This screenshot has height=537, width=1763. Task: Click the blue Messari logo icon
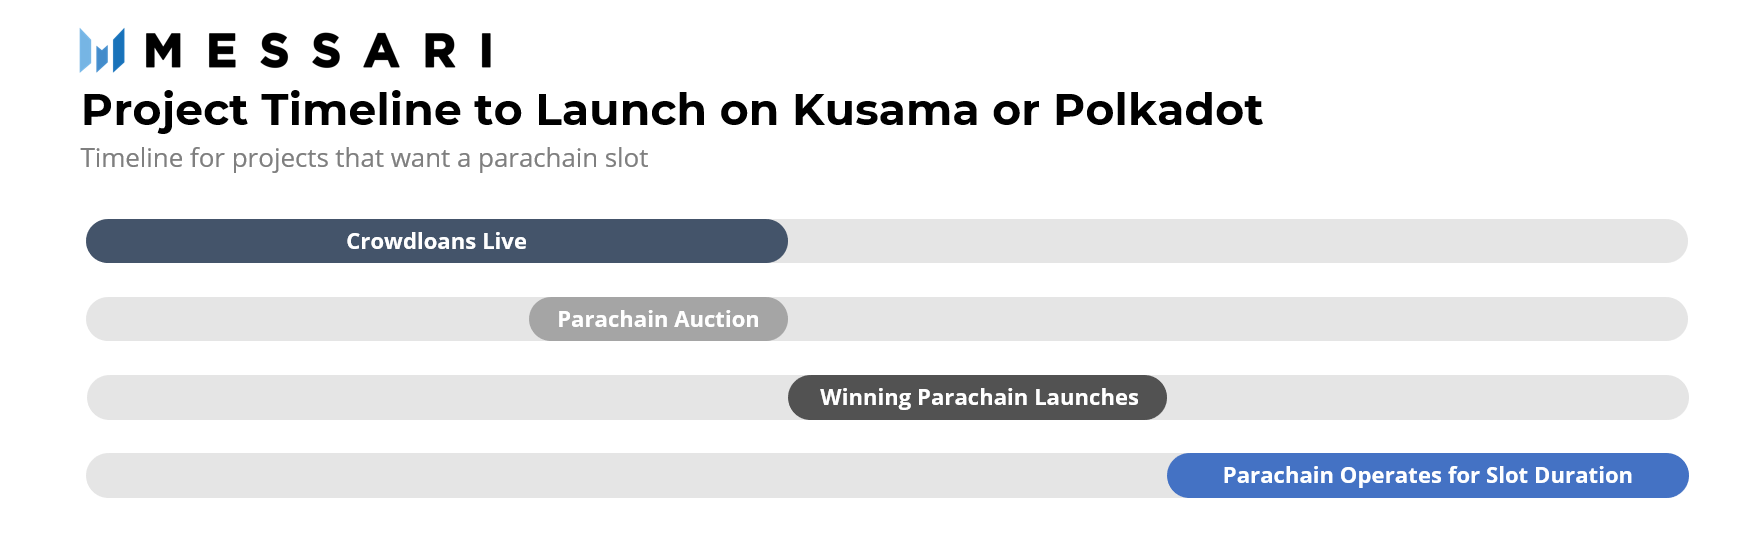pos(102,50)
